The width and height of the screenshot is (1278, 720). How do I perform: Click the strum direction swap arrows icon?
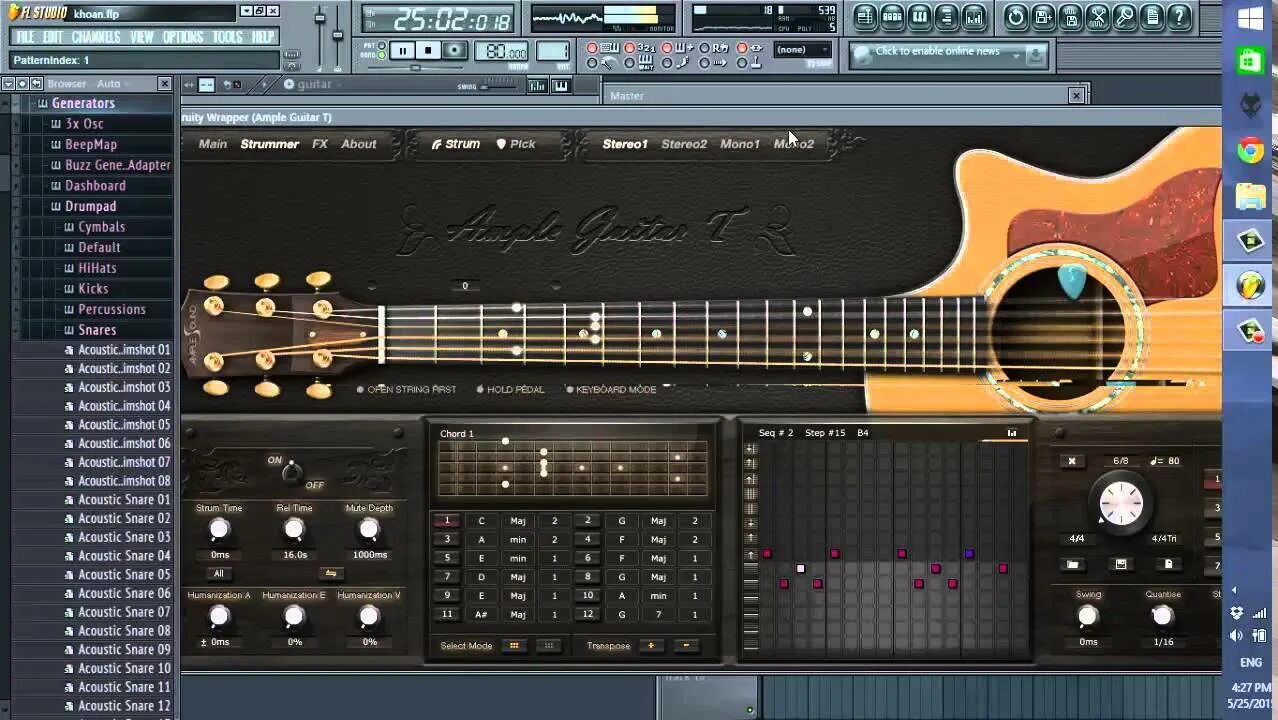tap(331, 573)
